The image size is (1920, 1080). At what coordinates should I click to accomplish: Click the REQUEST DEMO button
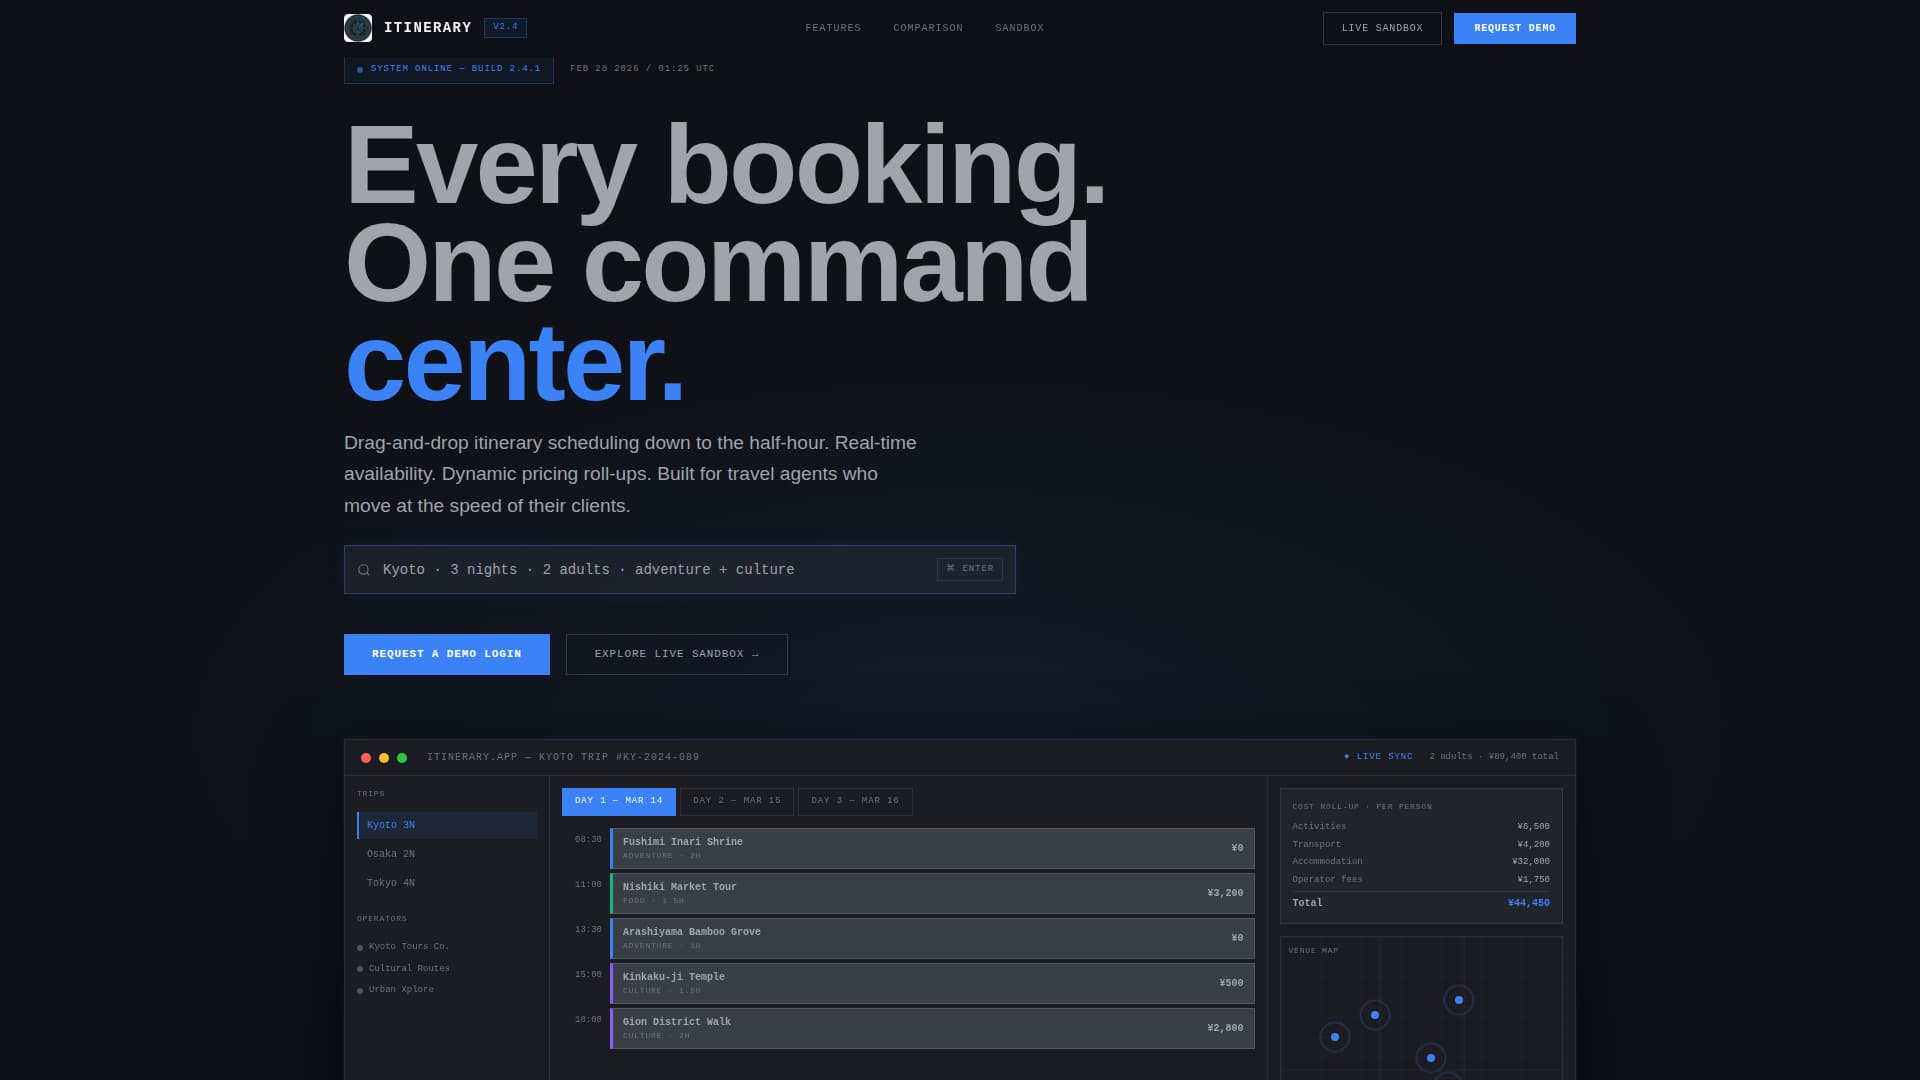coord(1514,28)
